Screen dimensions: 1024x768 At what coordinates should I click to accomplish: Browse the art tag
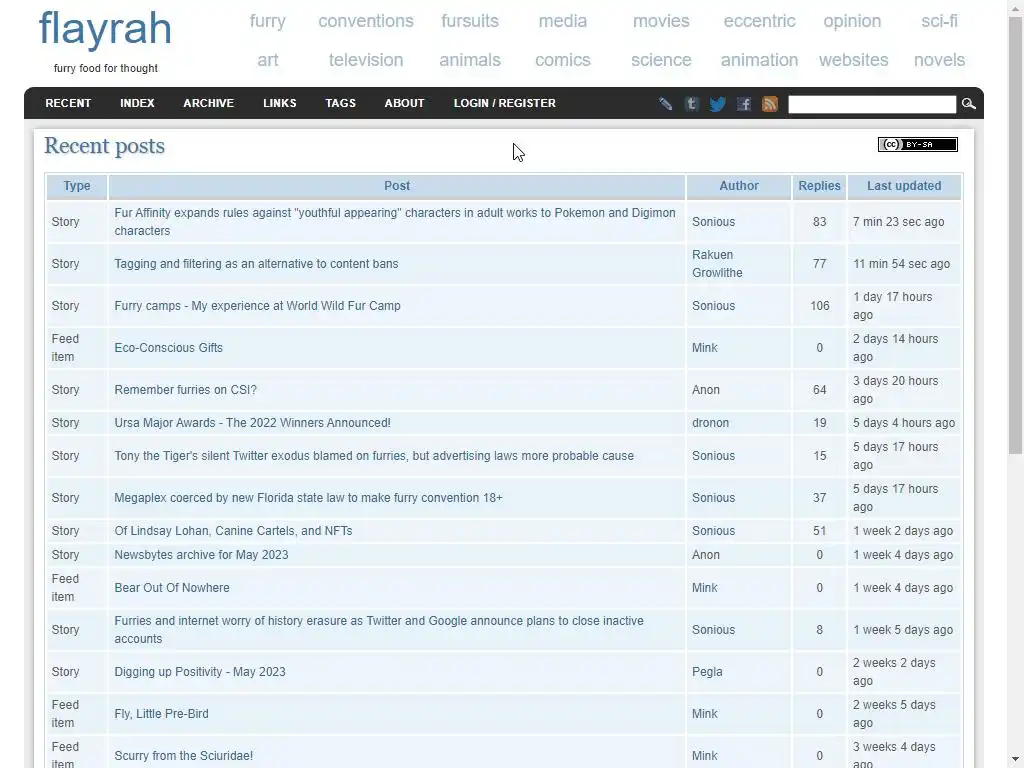click(268, 60)
